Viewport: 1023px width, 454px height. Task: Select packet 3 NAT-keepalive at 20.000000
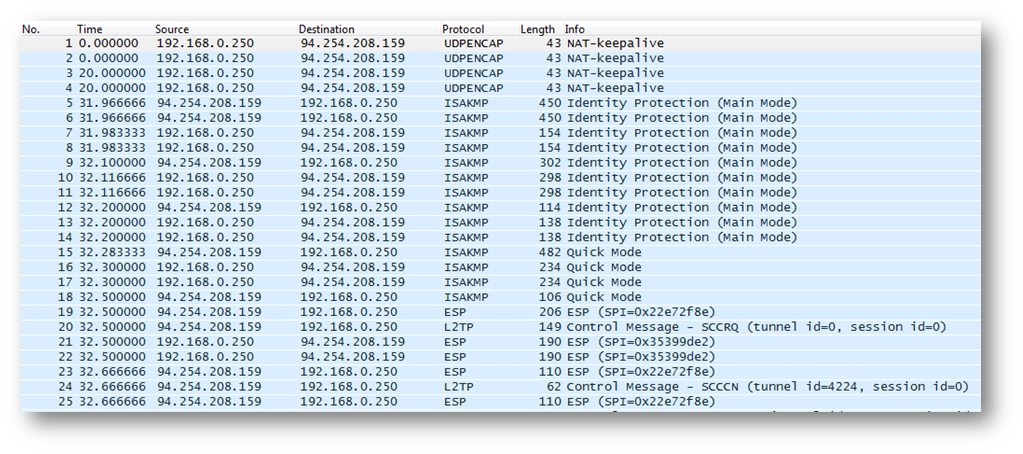click(500, 73)
